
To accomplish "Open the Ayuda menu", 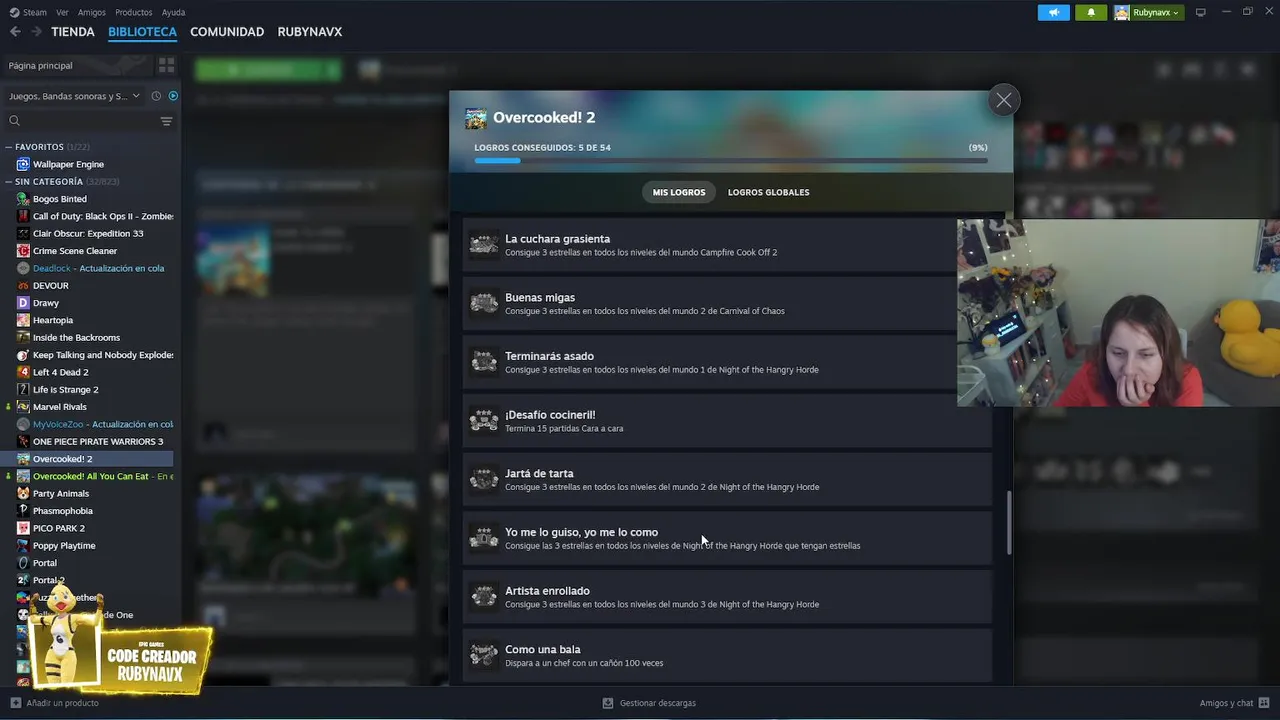I will click(173, 12).
